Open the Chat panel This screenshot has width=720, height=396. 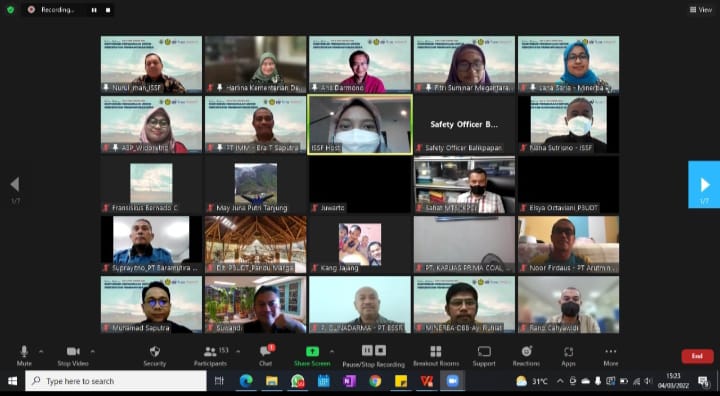265,356
